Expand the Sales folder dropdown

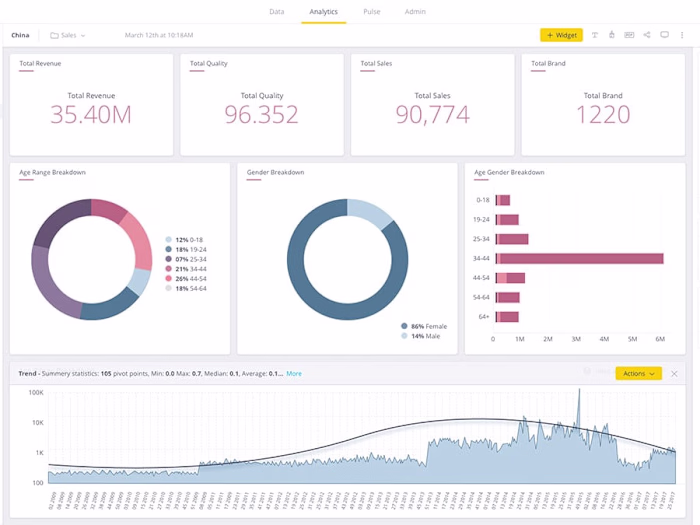[83, 35]
